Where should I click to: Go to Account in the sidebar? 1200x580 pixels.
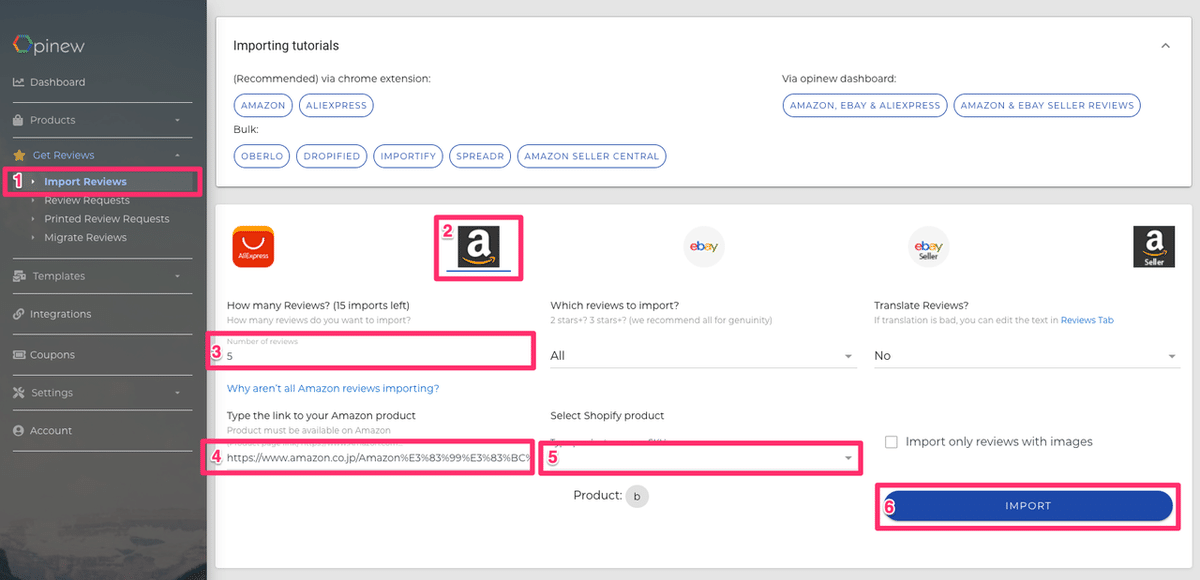(51, 431)
